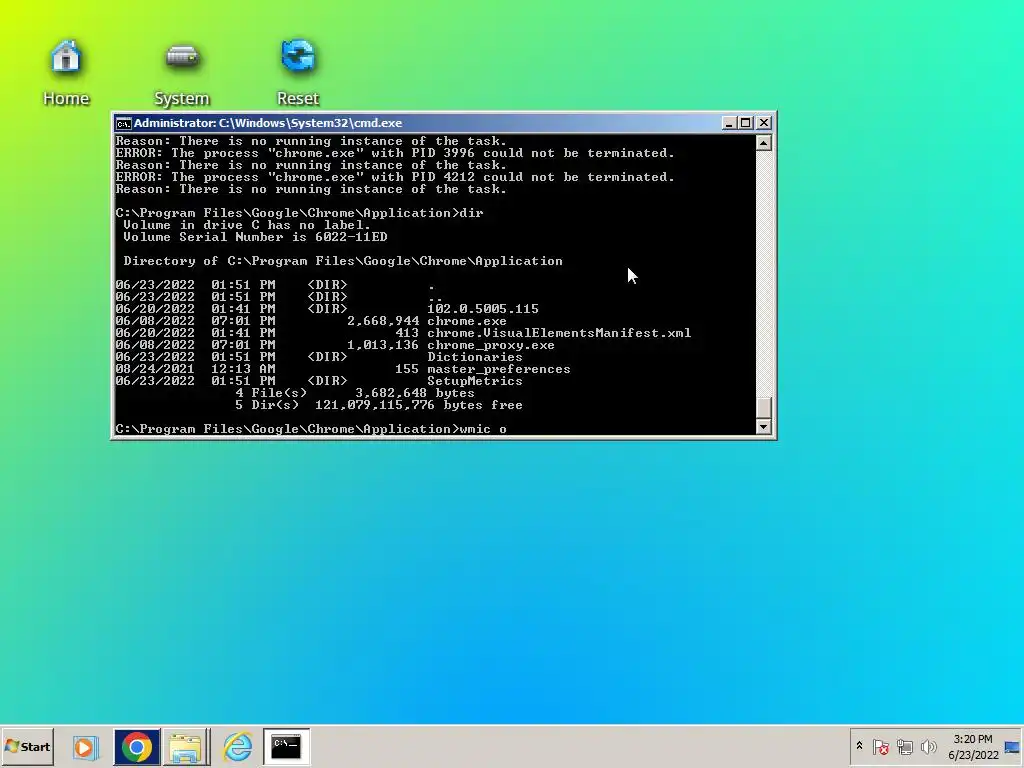Click the console scrollbar up arrow

(763, 143)
